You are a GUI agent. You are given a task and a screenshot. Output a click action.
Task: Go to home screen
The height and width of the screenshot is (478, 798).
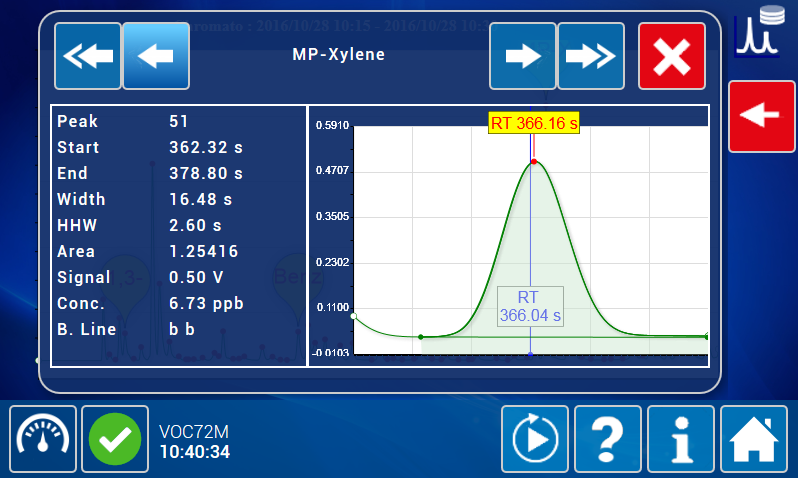[x=754, y=439]
